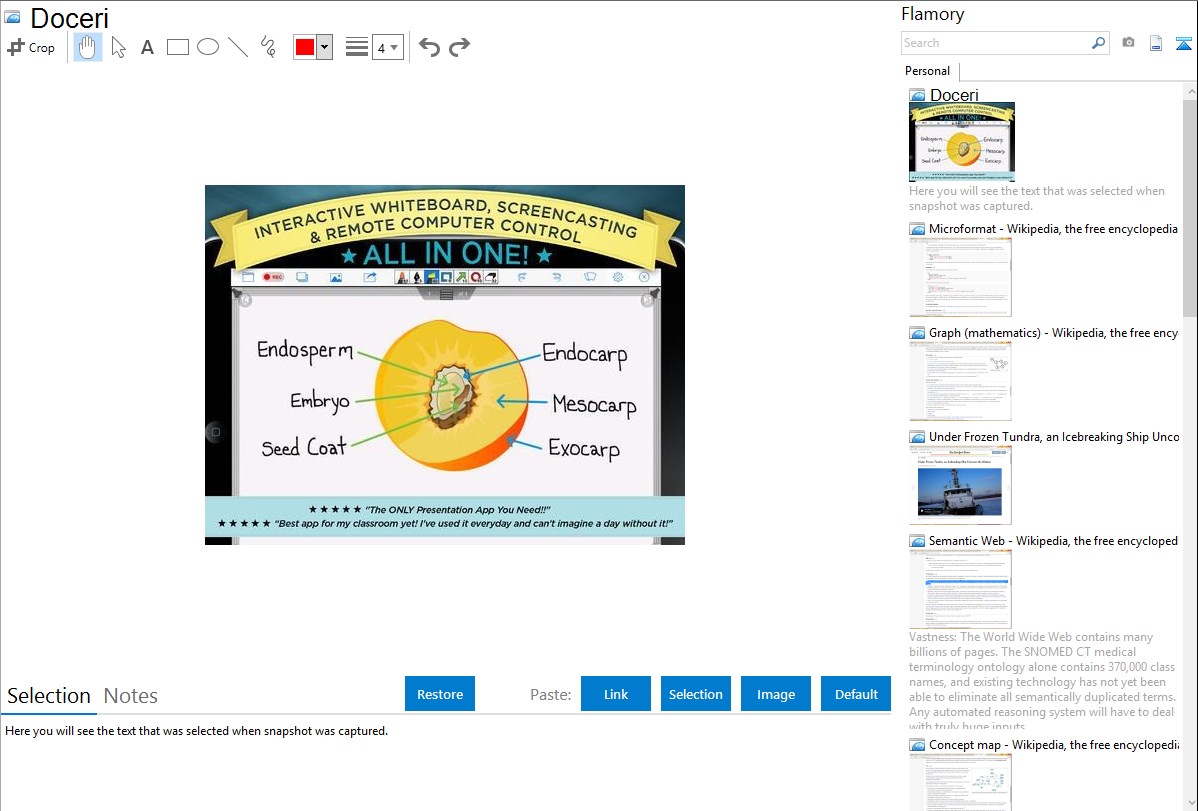Select the ellipse shape tool
Screen dimensions: 1198x811
point(208,47)
